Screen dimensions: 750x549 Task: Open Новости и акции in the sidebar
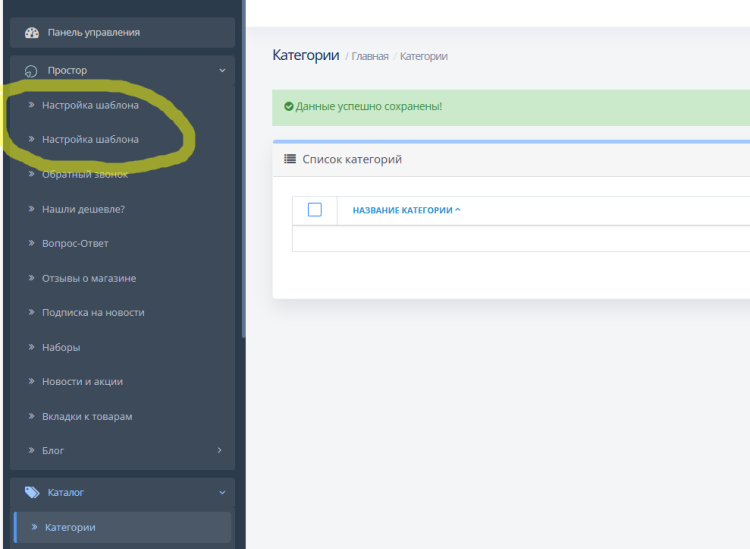82,381
